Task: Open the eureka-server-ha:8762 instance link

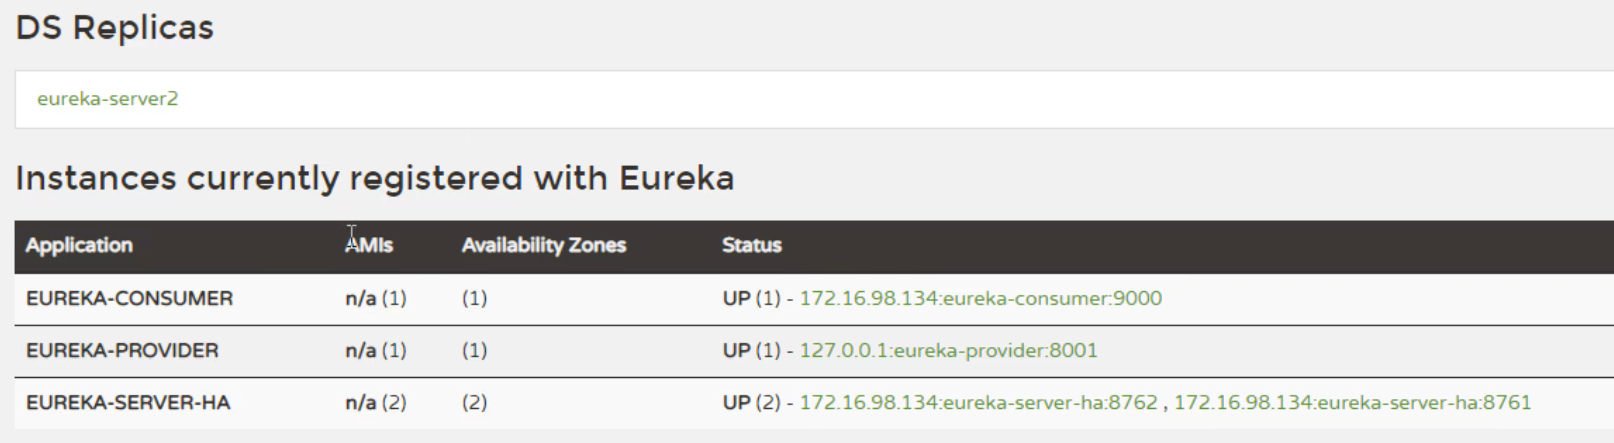Action: coord(978,402)
